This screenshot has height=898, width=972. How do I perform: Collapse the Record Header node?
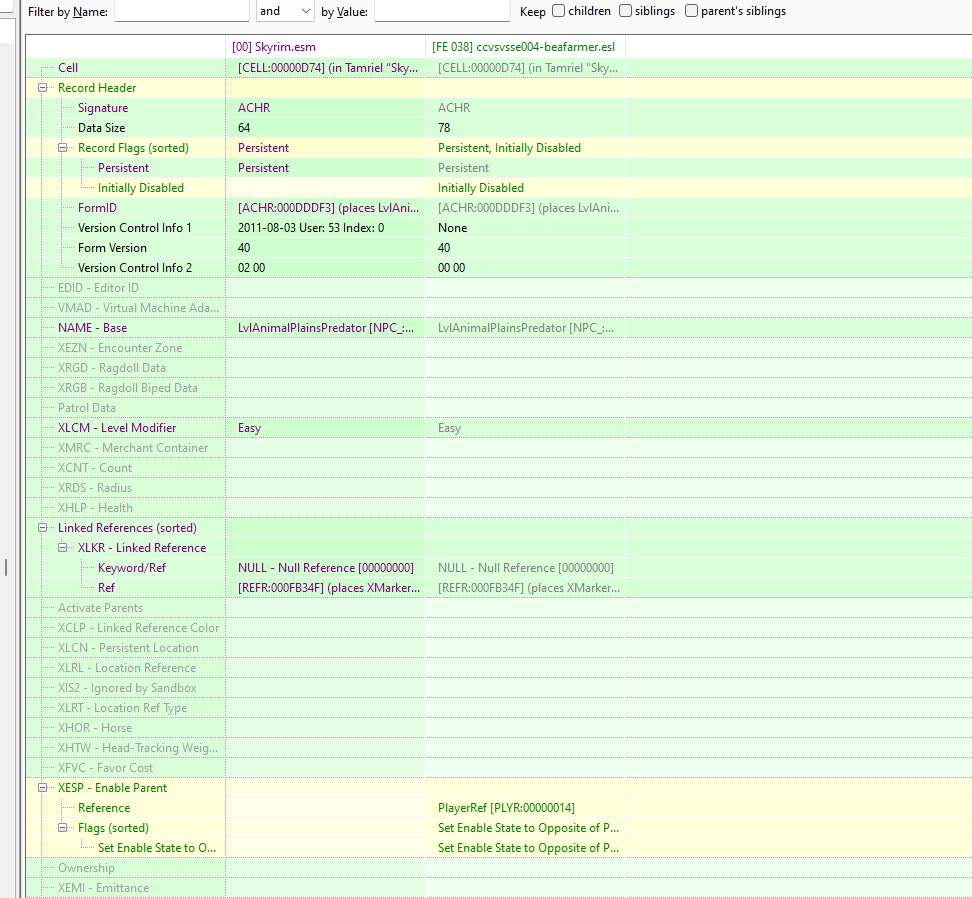click(43, 88)
